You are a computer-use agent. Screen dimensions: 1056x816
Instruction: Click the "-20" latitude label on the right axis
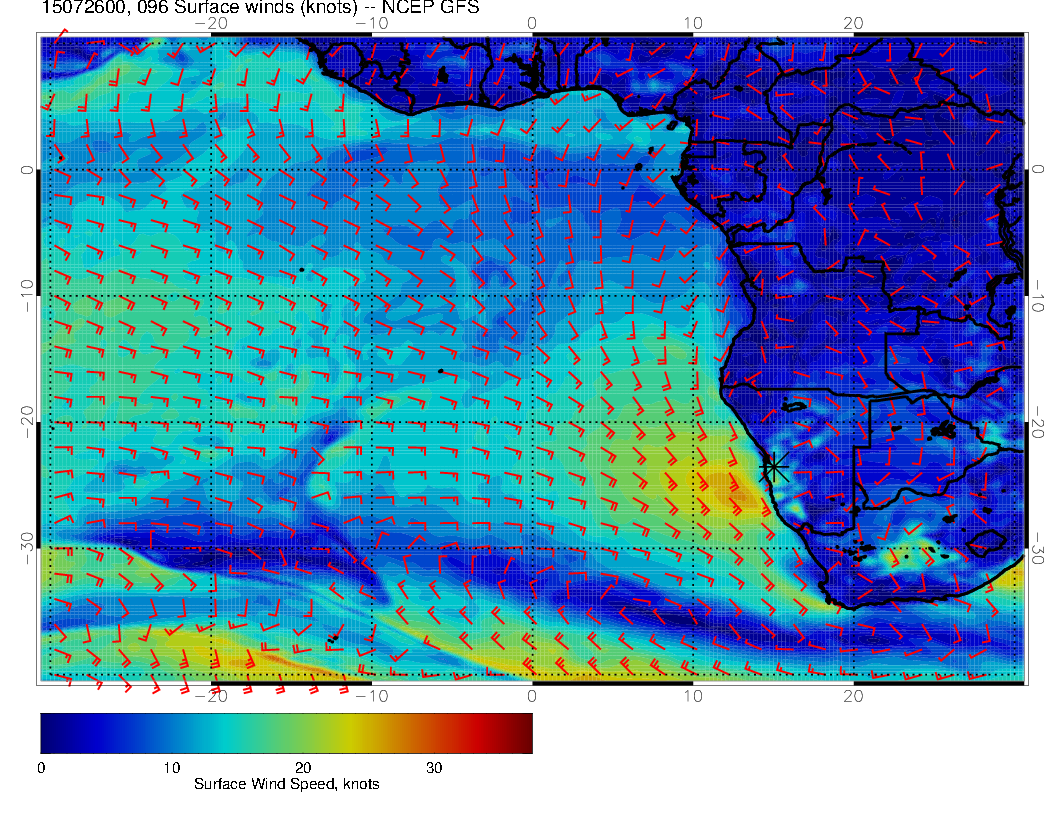point(1038,422)
